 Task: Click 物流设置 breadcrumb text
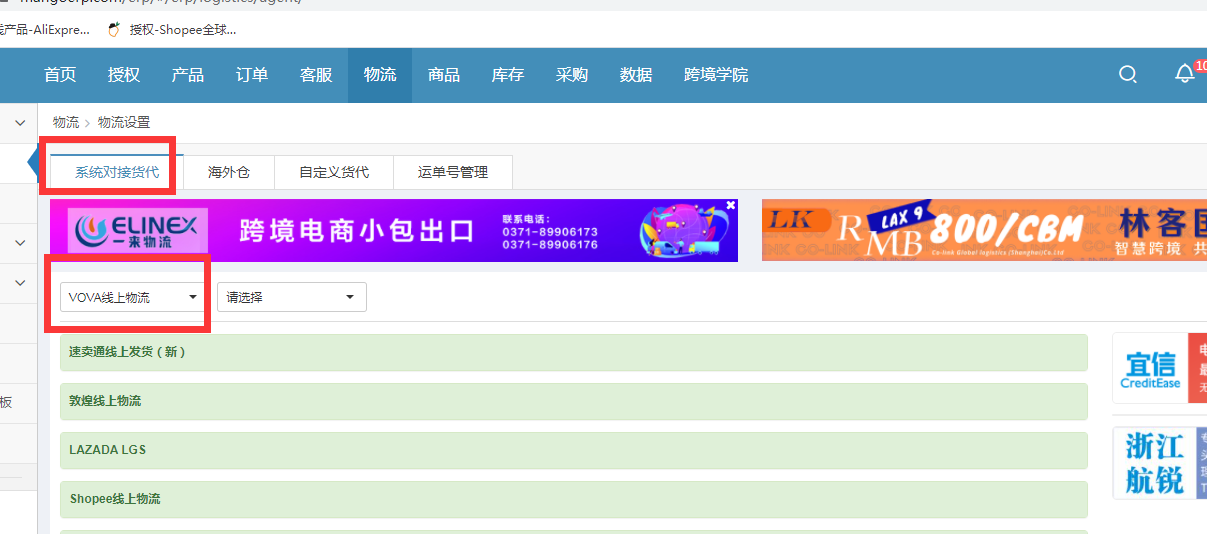[x=124, y=122]
